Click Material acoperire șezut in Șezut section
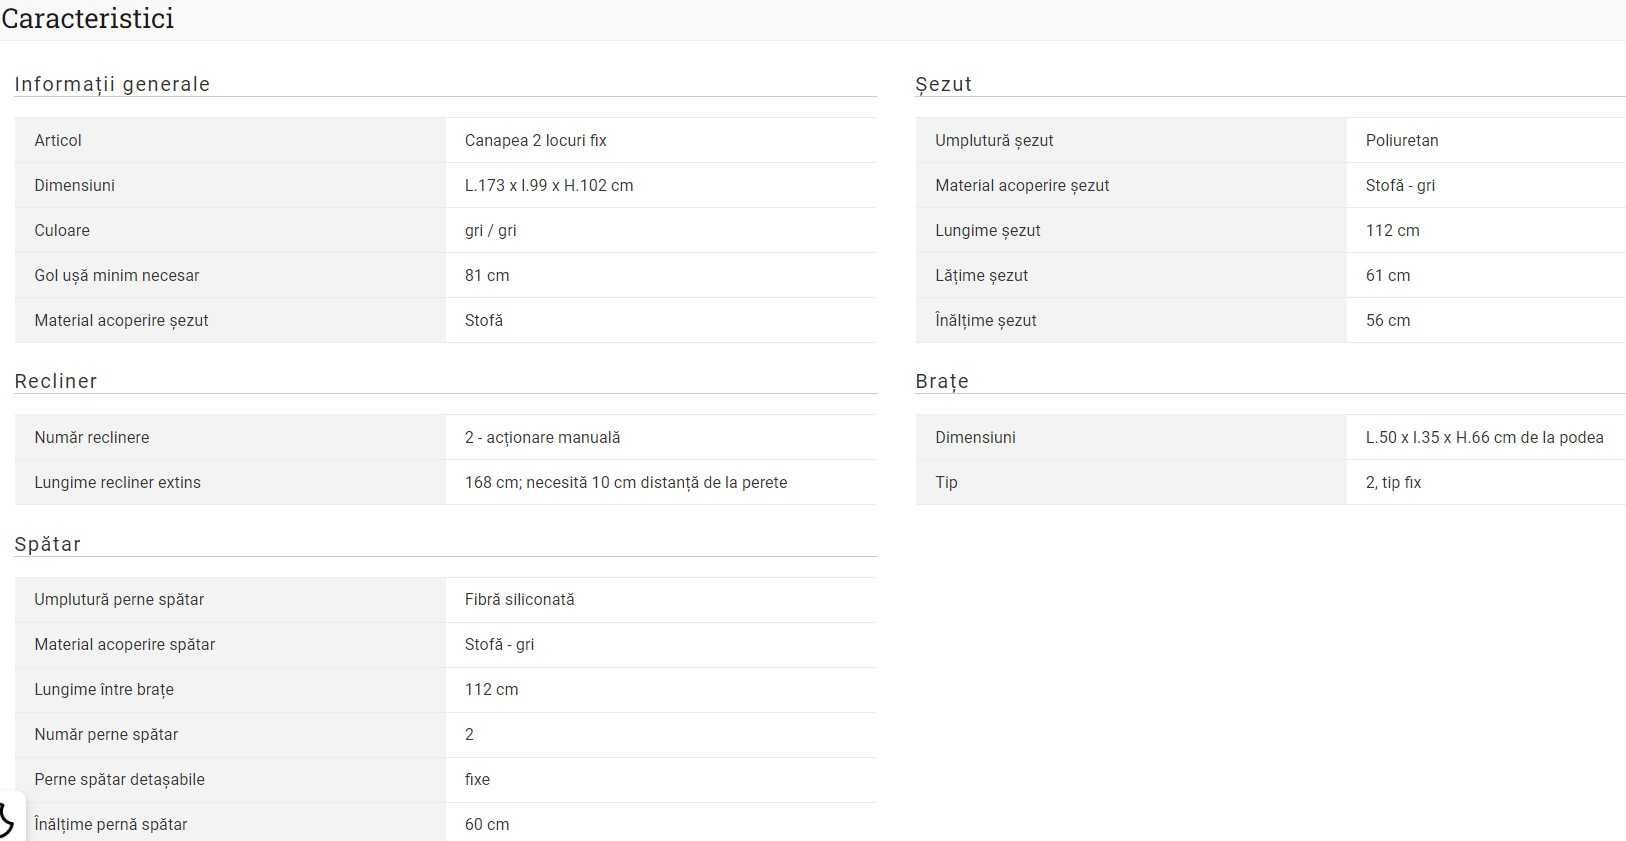 [1022, 185]
